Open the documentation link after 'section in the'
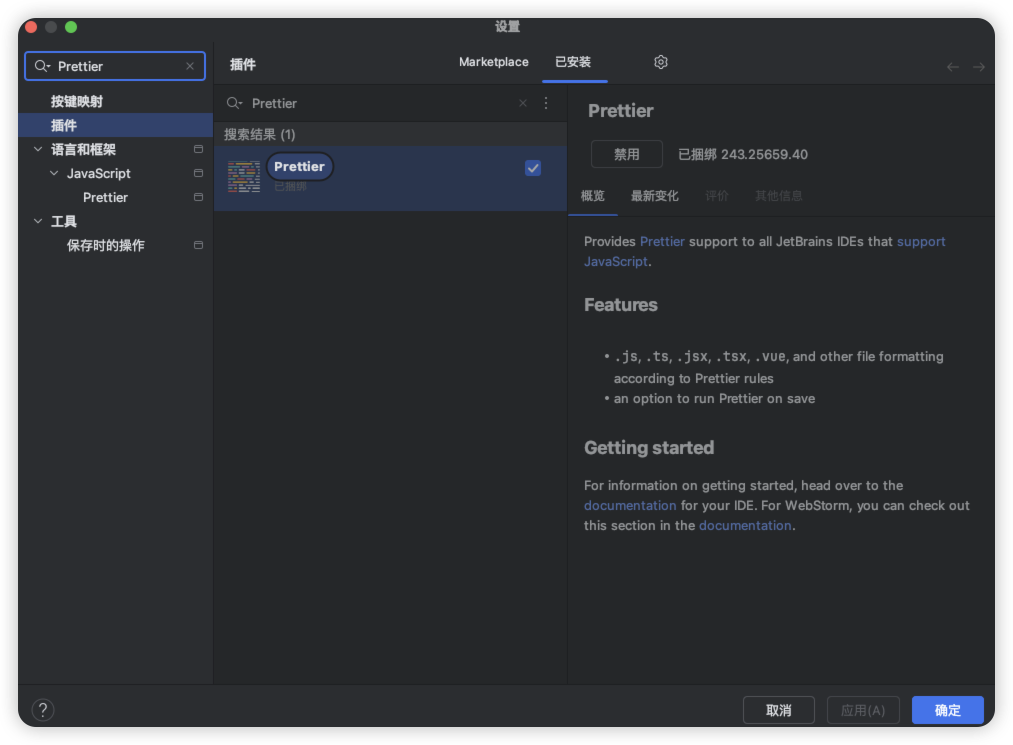The width and height of the screenshot is (1013, 745). [745, 525]
